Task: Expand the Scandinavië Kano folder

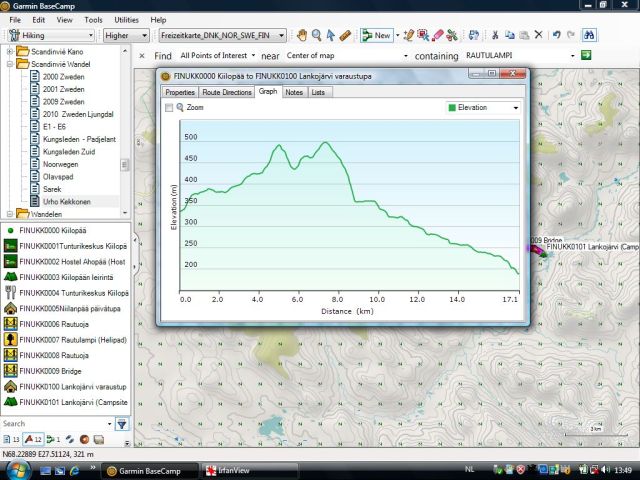Action: pos(10,51)
